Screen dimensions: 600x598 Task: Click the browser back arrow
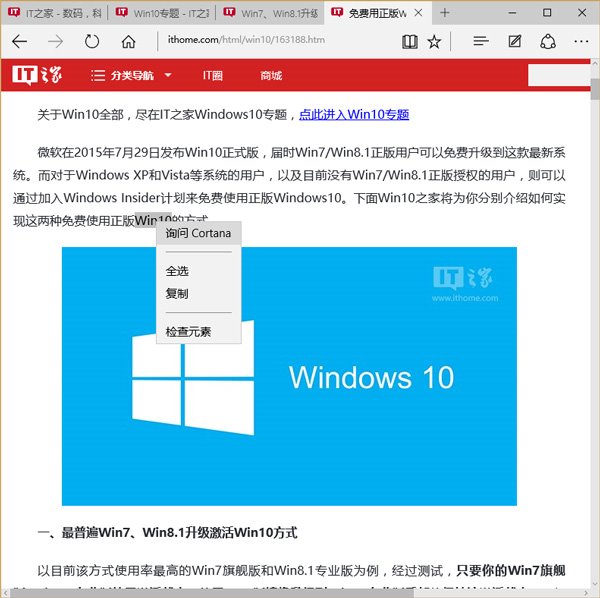click(x=20, y=42)
